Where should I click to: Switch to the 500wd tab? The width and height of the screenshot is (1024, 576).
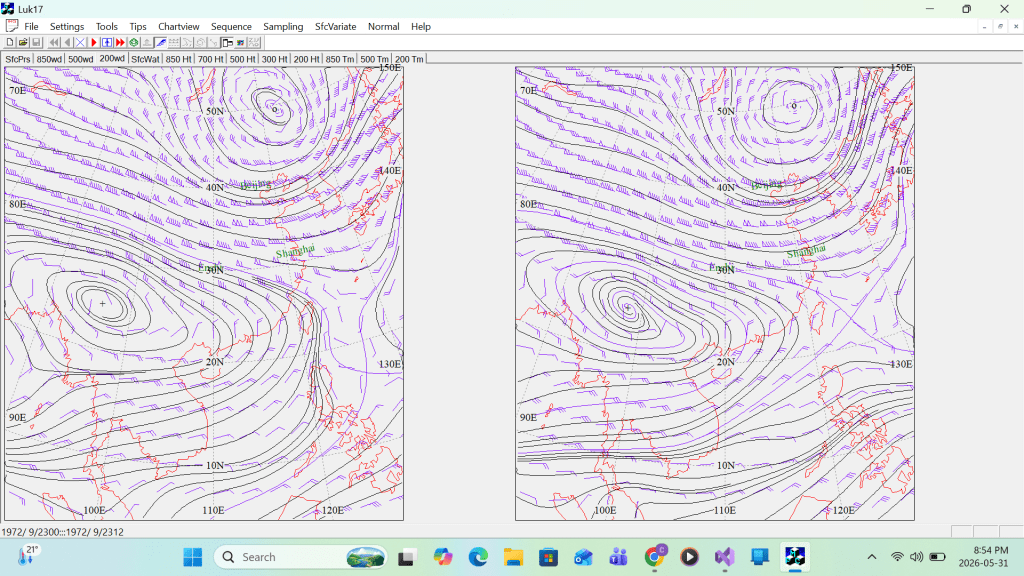(81, 59)
